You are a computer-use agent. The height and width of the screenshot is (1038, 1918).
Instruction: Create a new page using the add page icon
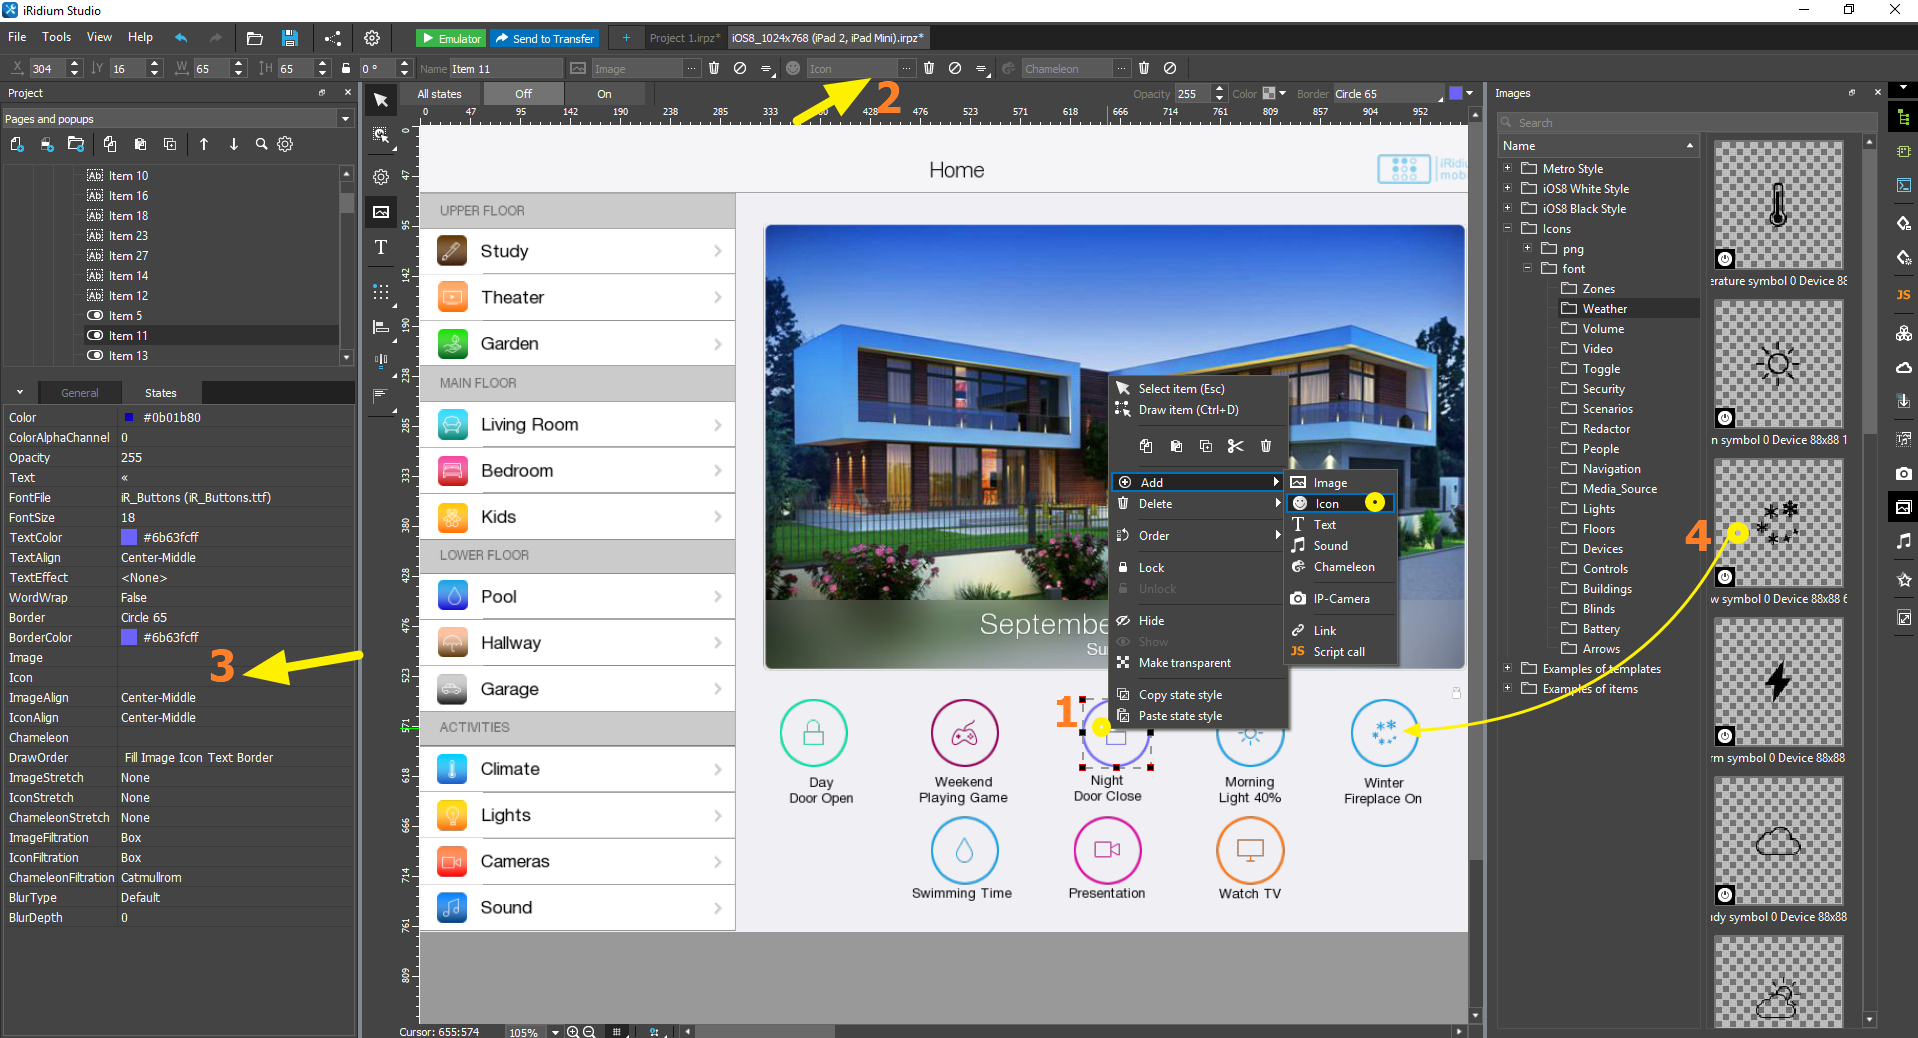tap(16, 144)
